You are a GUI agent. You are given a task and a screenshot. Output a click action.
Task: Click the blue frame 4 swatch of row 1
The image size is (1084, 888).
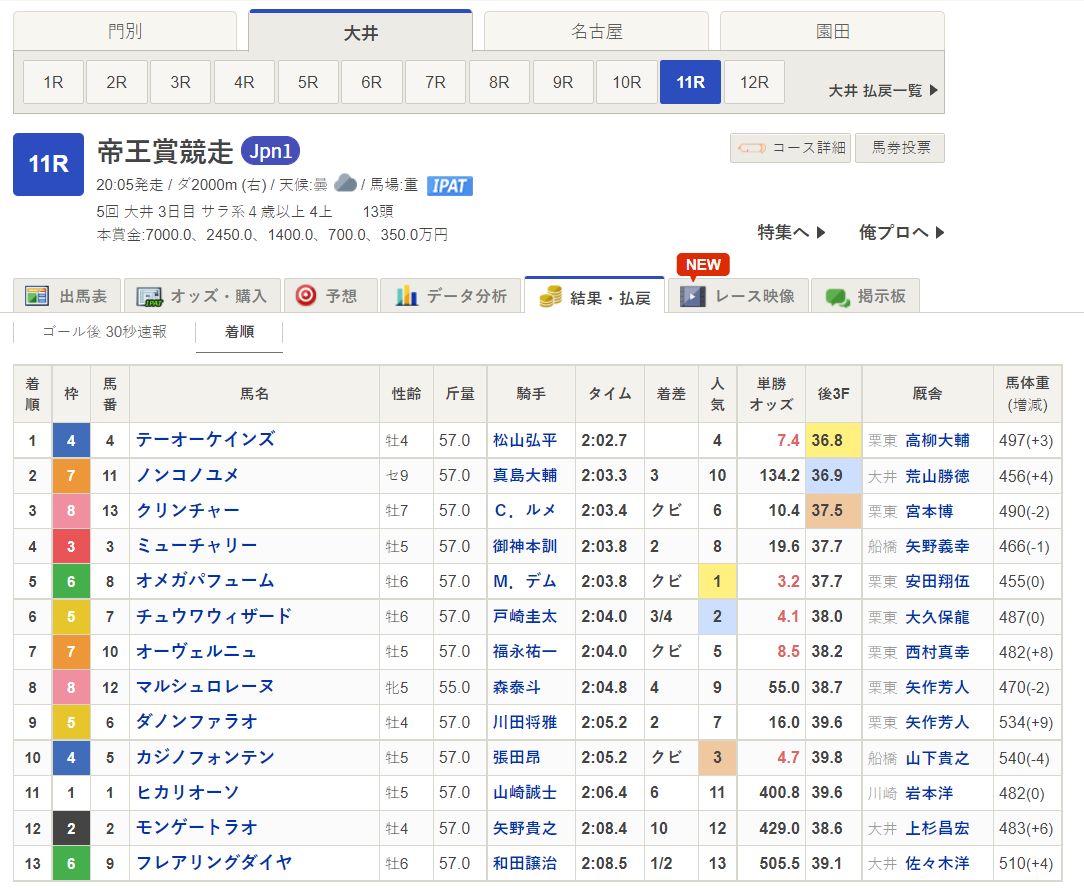pos(71,440)
